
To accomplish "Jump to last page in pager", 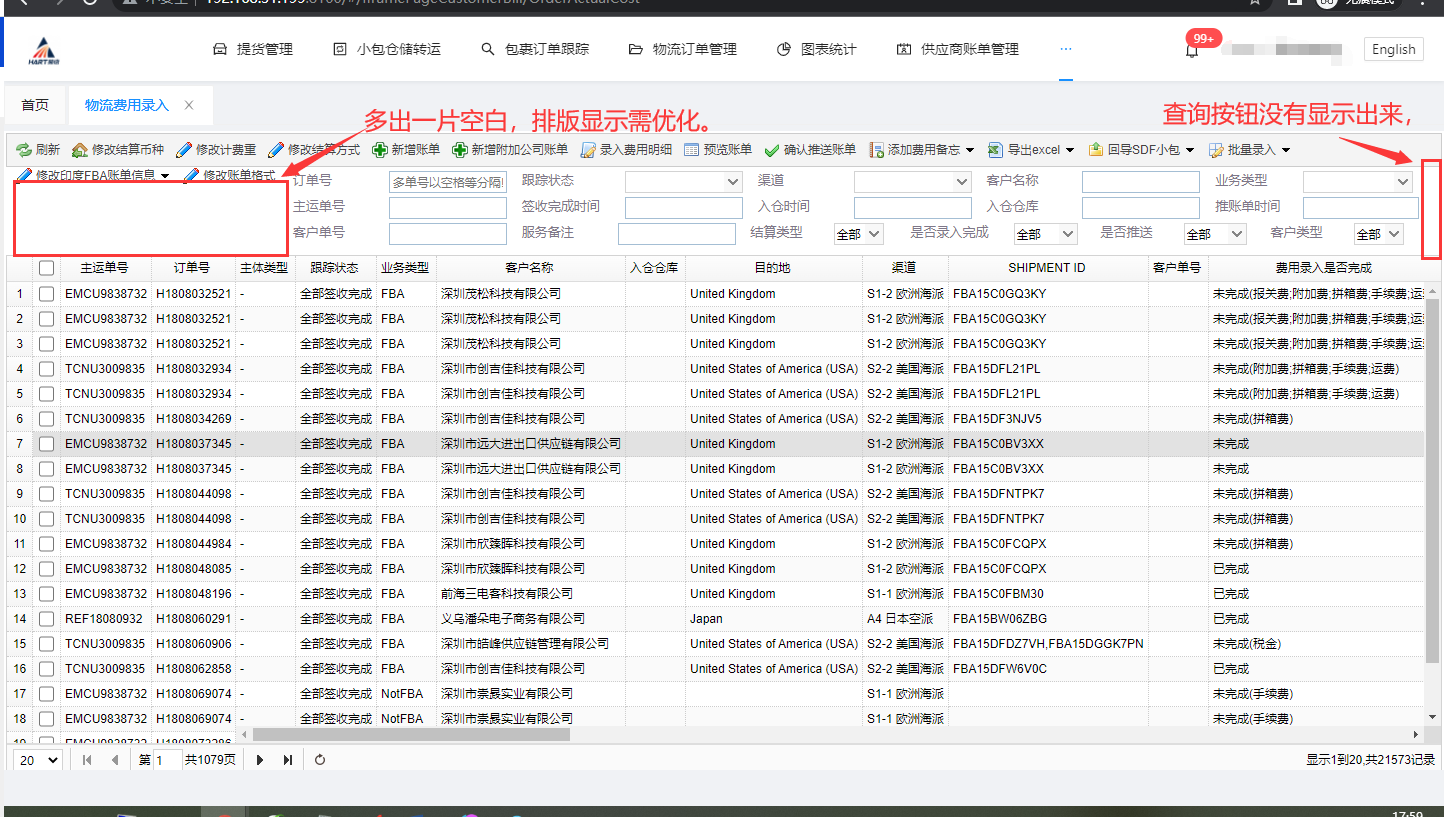I will (288, 760).
